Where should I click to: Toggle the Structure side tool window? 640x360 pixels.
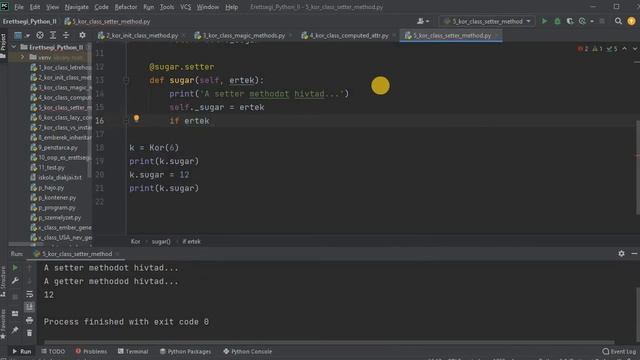tap(3, 281)
